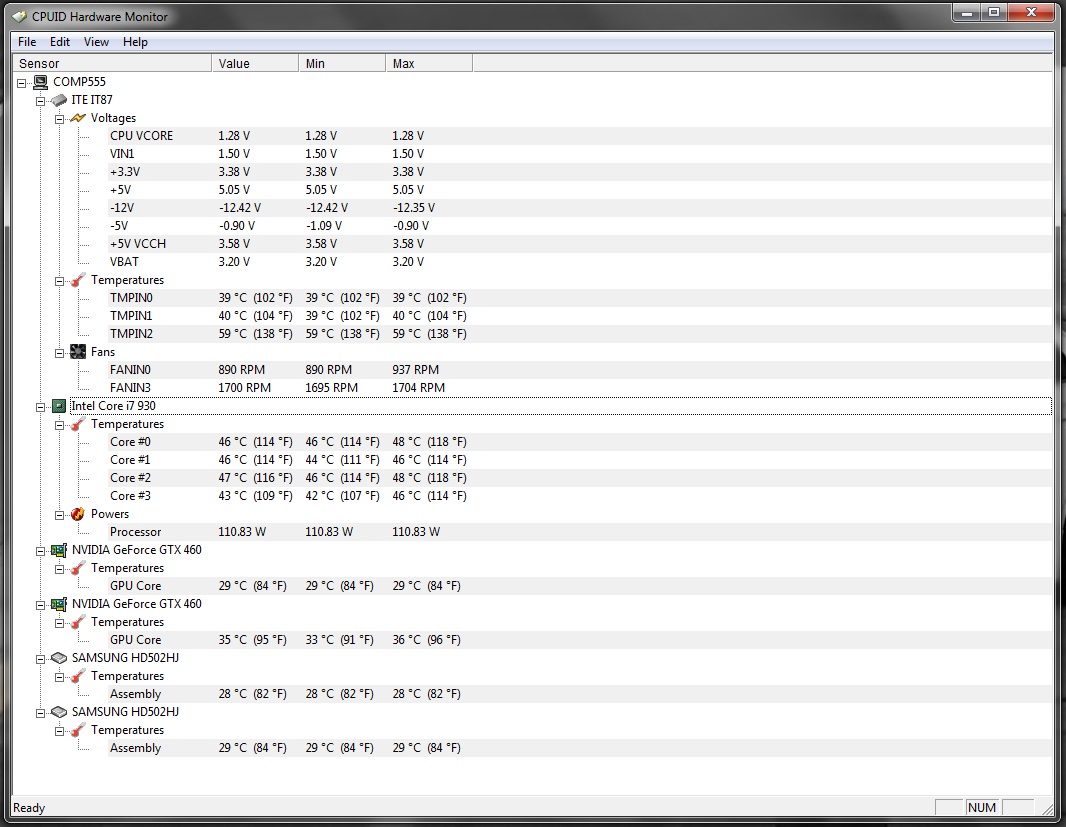Click the thermometer icon under ITE IT87

pos(78,280)
